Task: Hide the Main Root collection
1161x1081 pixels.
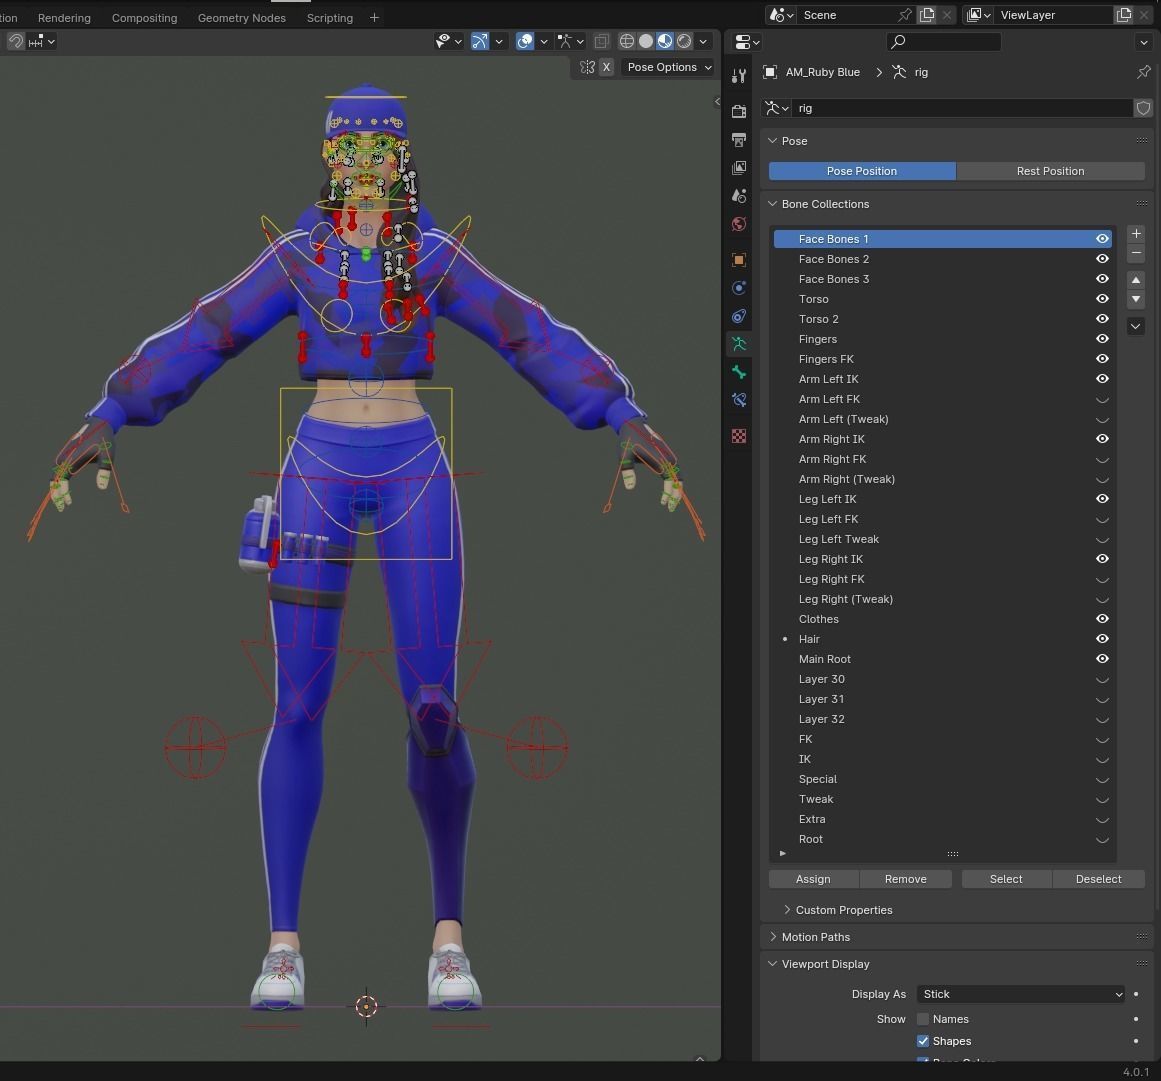Action: coord(1102,659)
